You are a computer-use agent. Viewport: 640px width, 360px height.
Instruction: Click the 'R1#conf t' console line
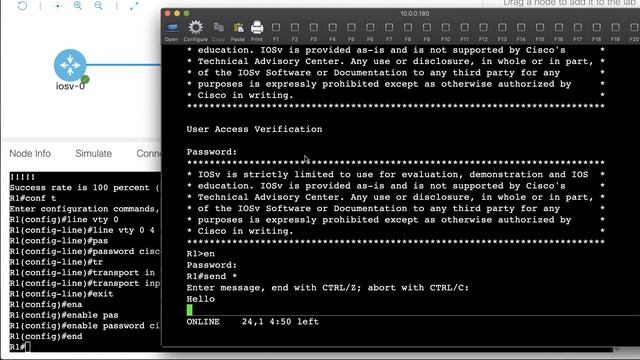[x=33, y=198]
